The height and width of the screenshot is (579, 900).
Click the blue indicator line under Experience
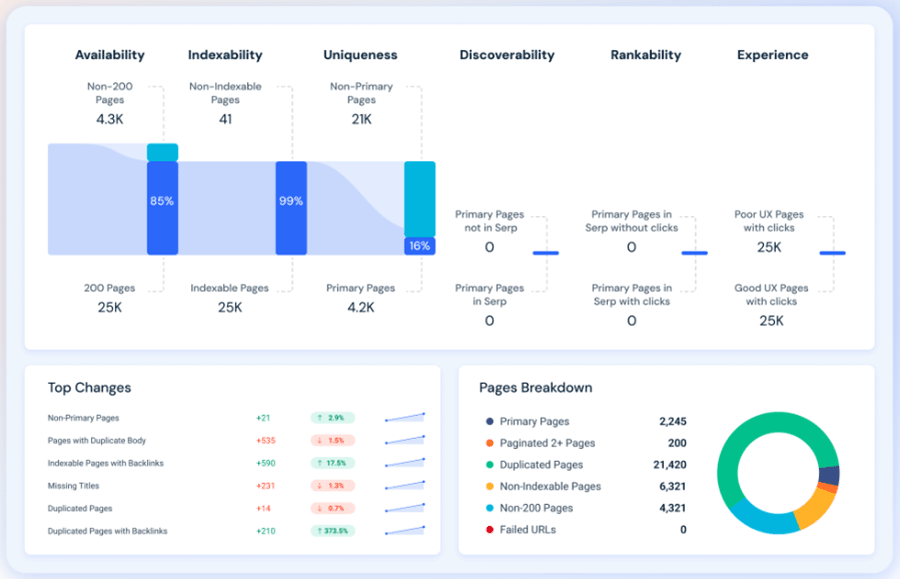(x=832, y=253)
